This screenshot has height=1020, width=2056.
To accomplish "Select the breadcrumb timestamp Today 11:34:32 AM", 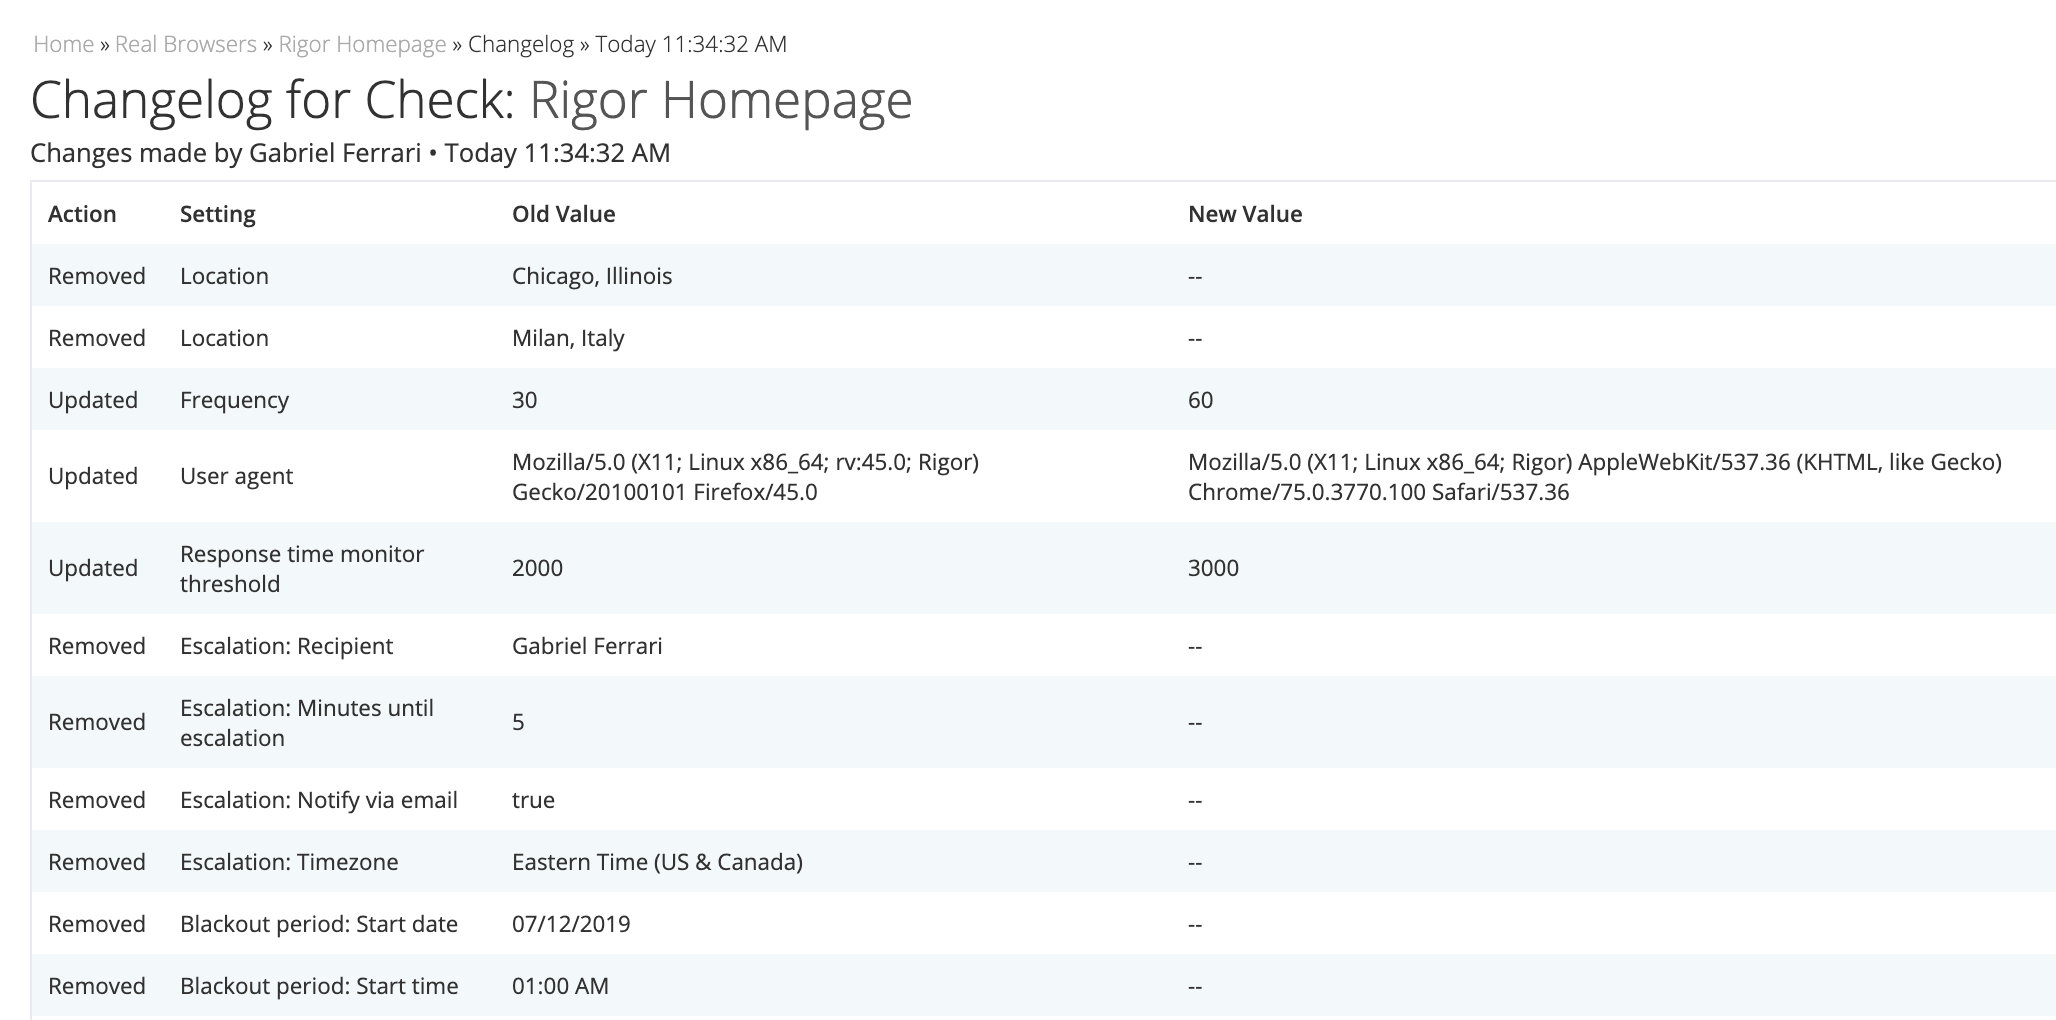I will [691, 44].
